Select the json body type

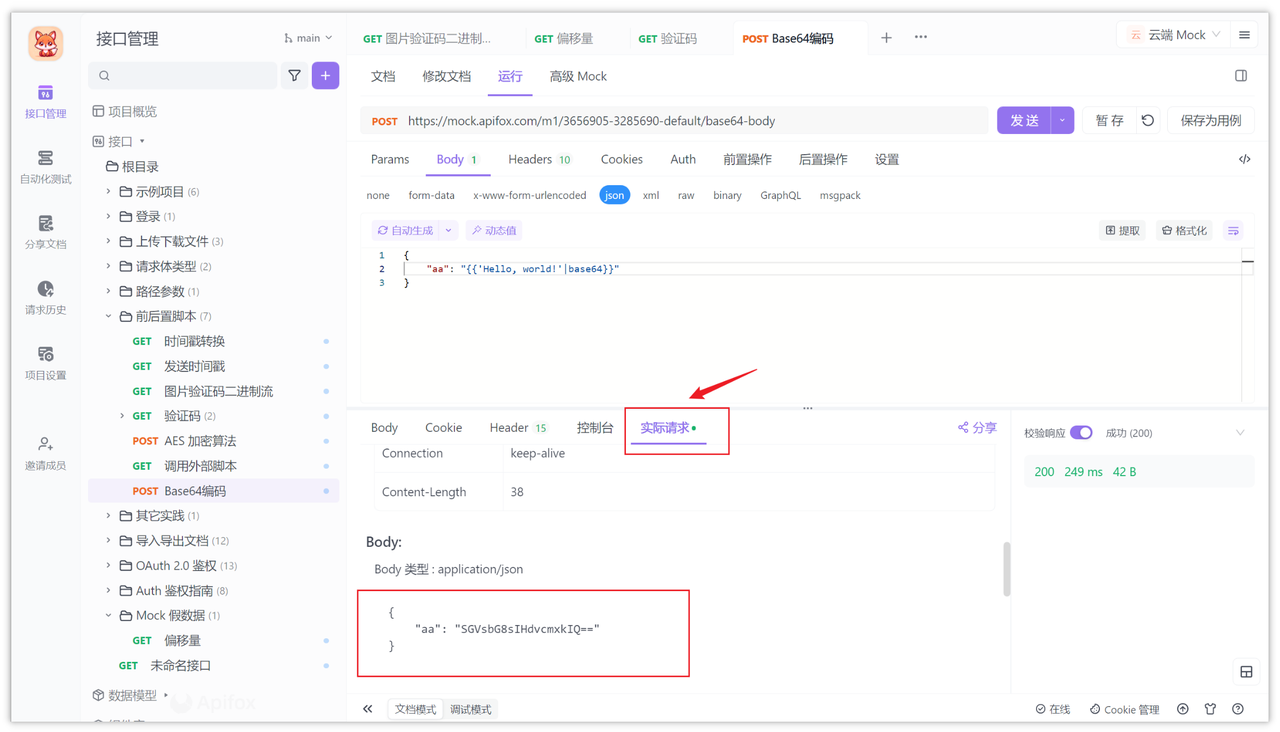(x=614, y=196)
